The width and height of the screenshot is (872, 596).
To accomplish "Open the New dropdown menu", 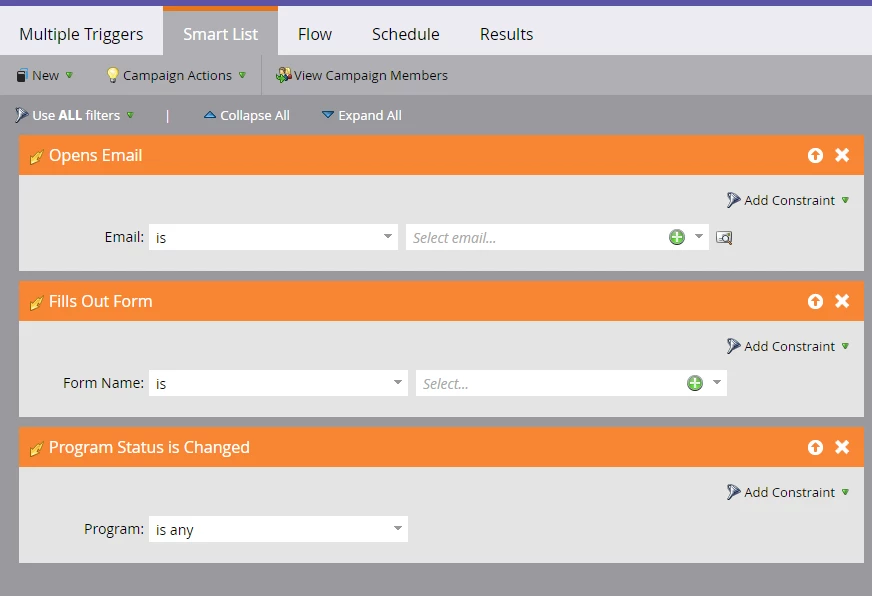I will coord(45,75).
